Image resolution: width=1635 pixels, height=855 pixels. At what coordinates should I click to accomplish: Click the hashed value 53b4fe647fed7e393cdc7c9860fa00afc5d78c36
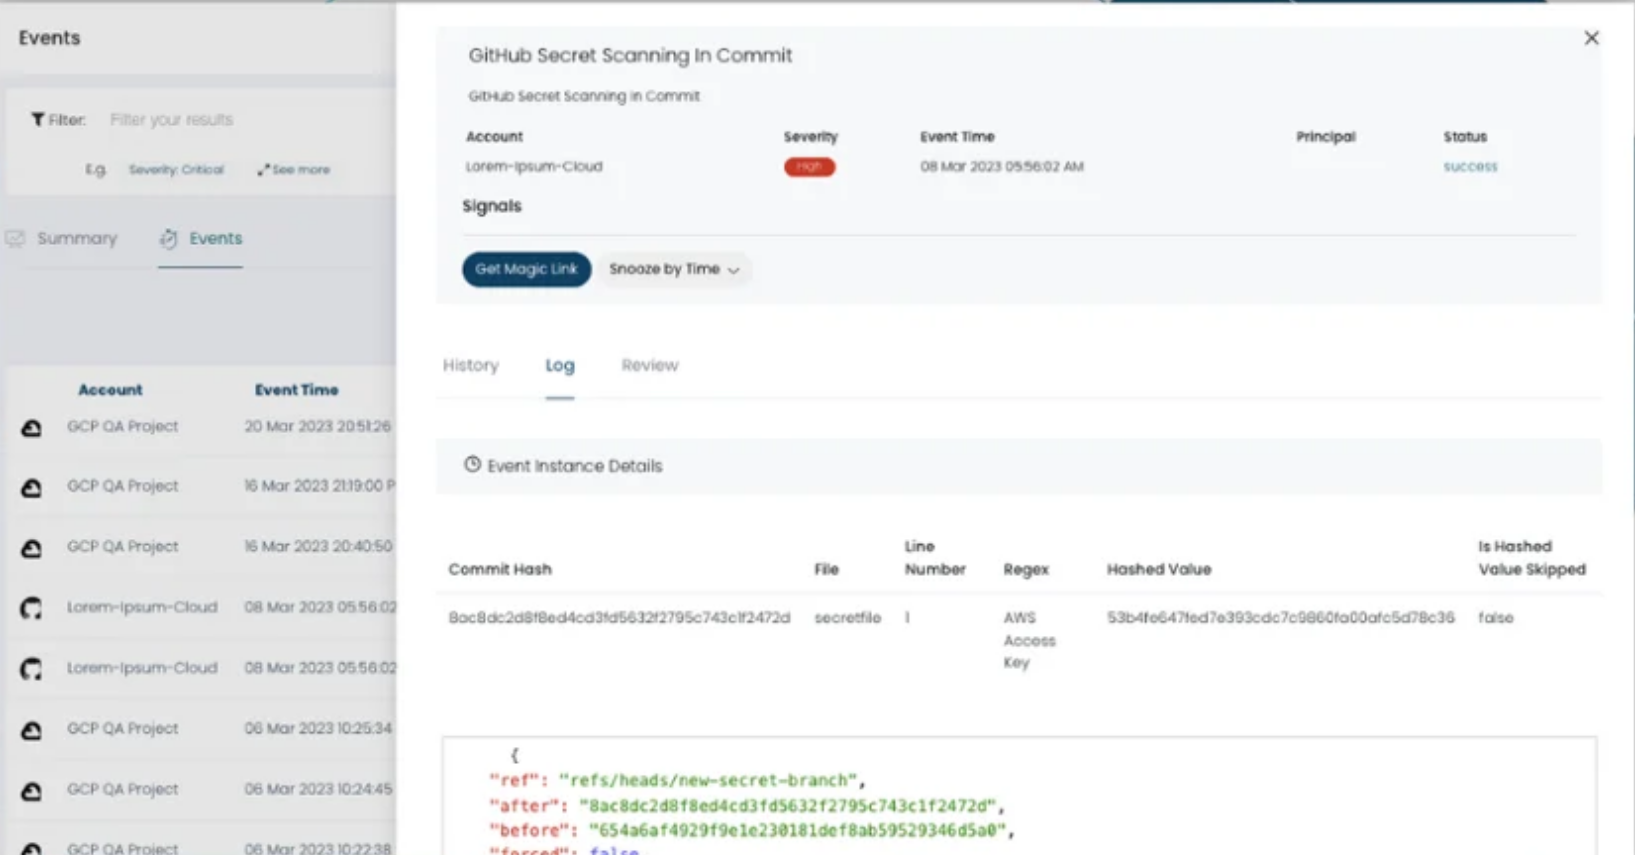1280,618
